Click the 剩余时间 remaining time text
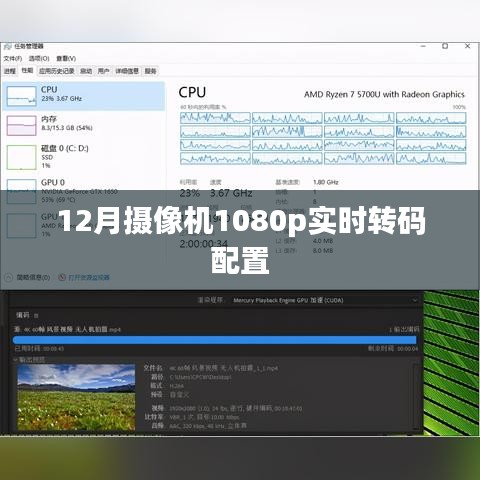 (393, 348)
